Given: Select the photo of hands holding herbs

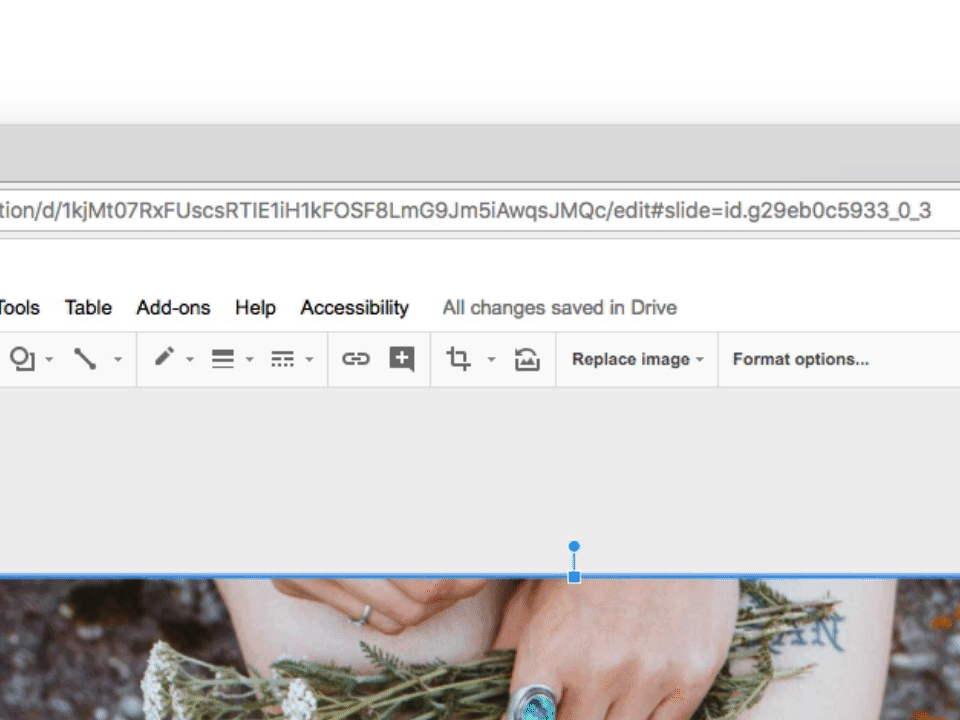Looking at the screenshot, I should tap(480, 649).
